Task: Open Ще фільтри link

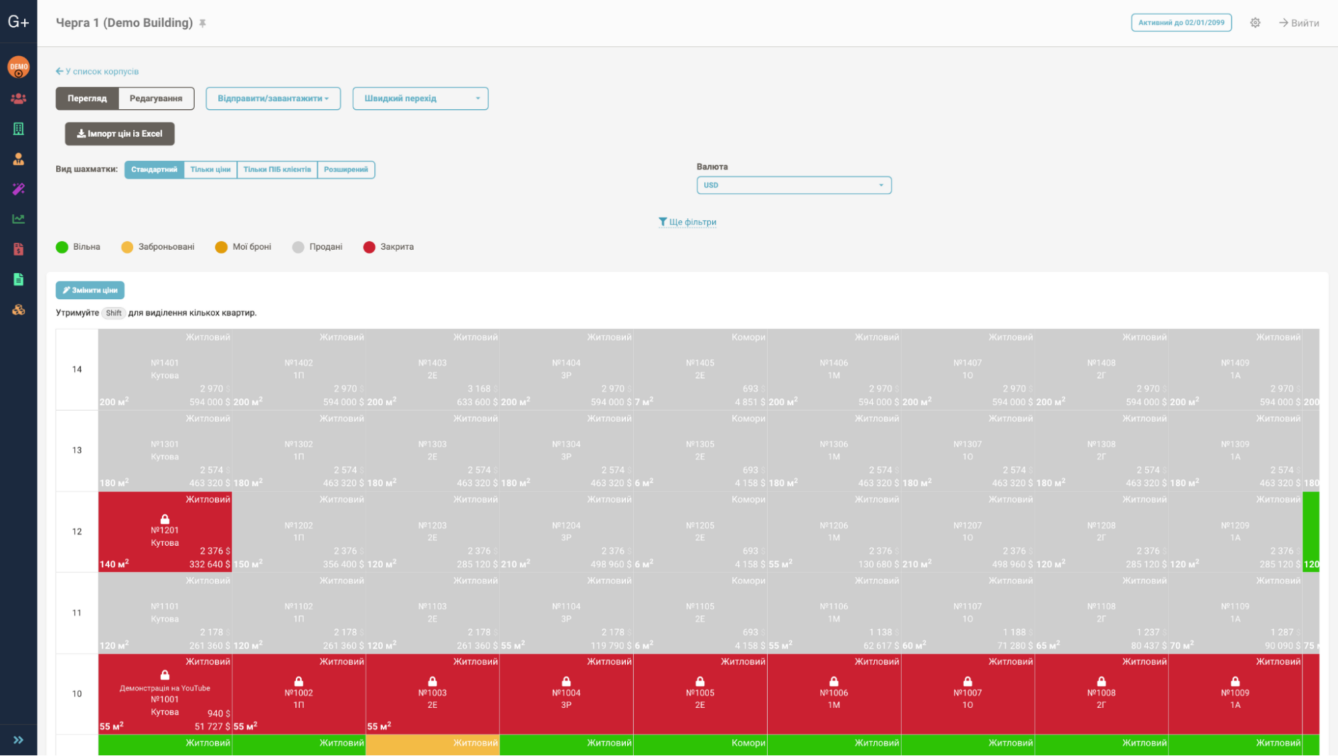Action: (x=687, y=222)
